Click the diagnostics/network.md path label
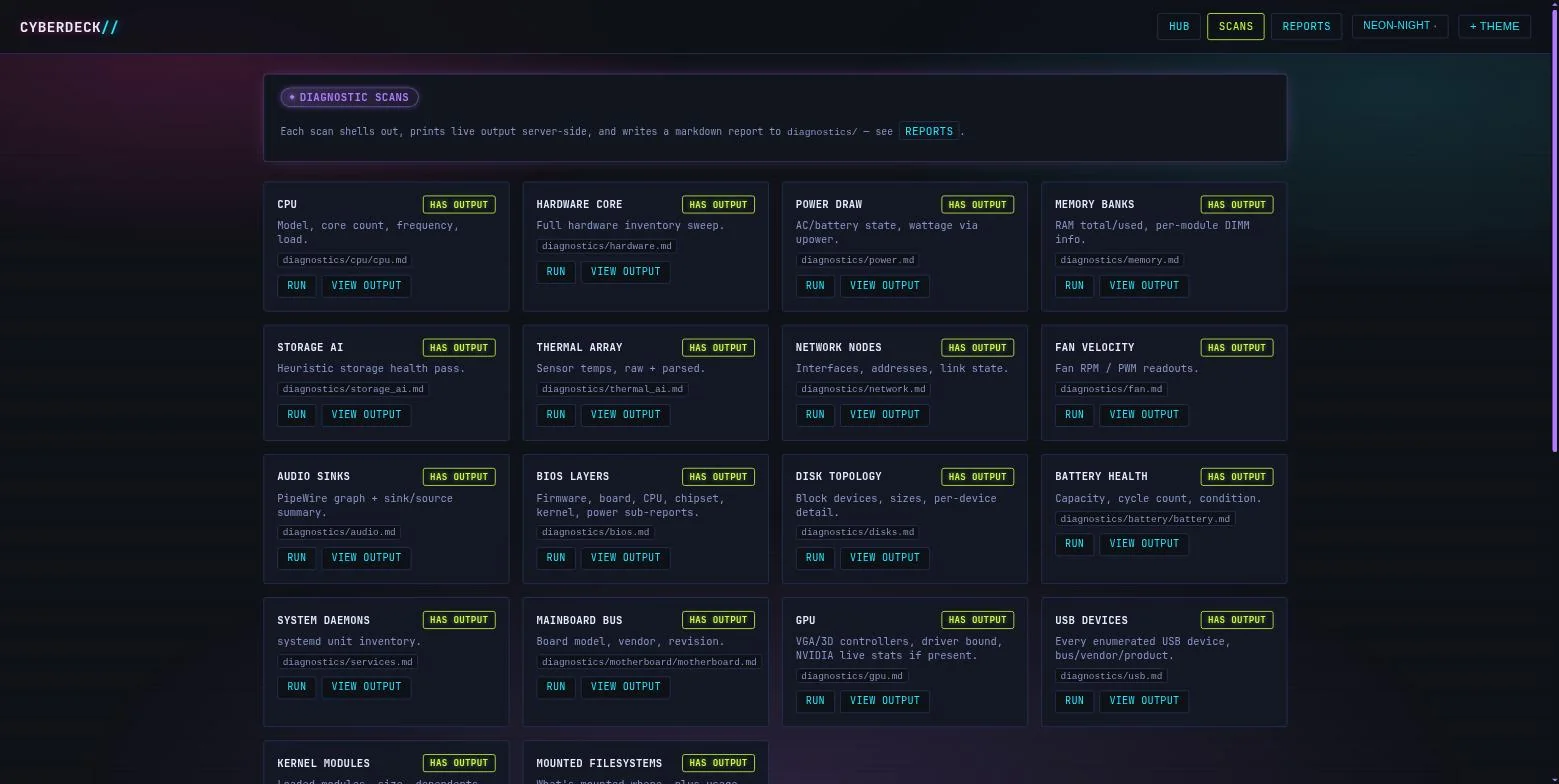Screen dimensions: 1559x784 coord(863,389)
